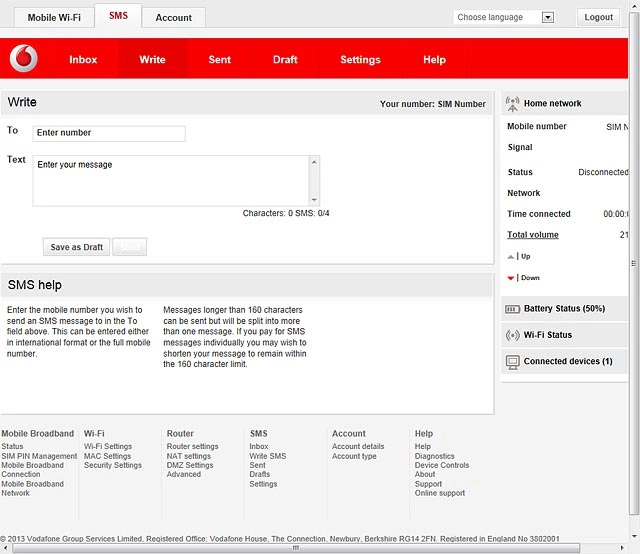
Task: Click the grey Up arrow icon
Action: pyautogui.click(x=510, y=257)
